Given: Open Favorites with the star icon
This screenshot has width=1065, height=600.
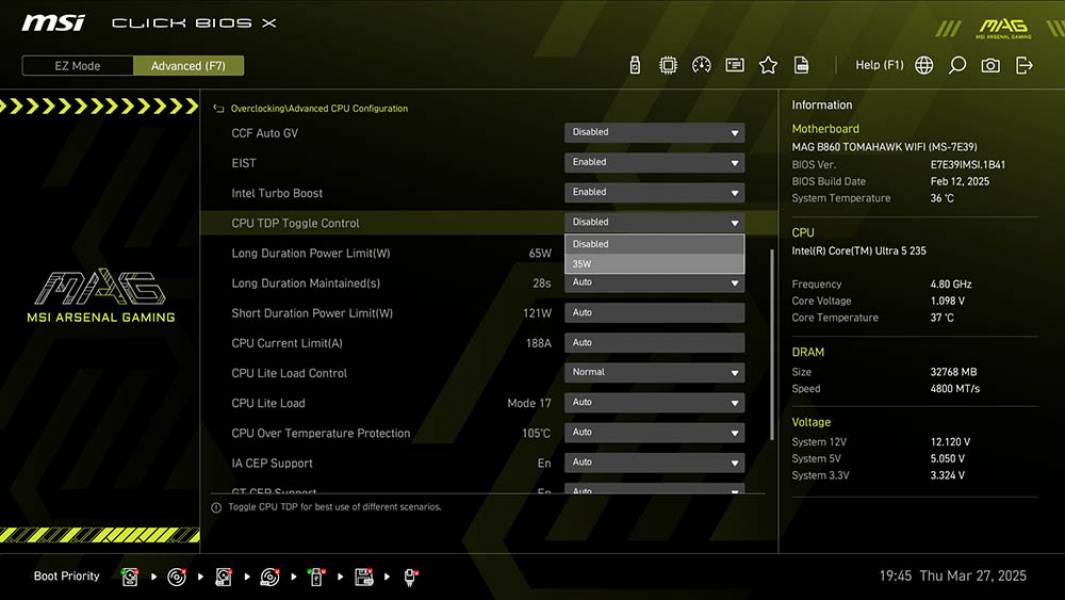Looking at the screenshot, I should (768, 65).
